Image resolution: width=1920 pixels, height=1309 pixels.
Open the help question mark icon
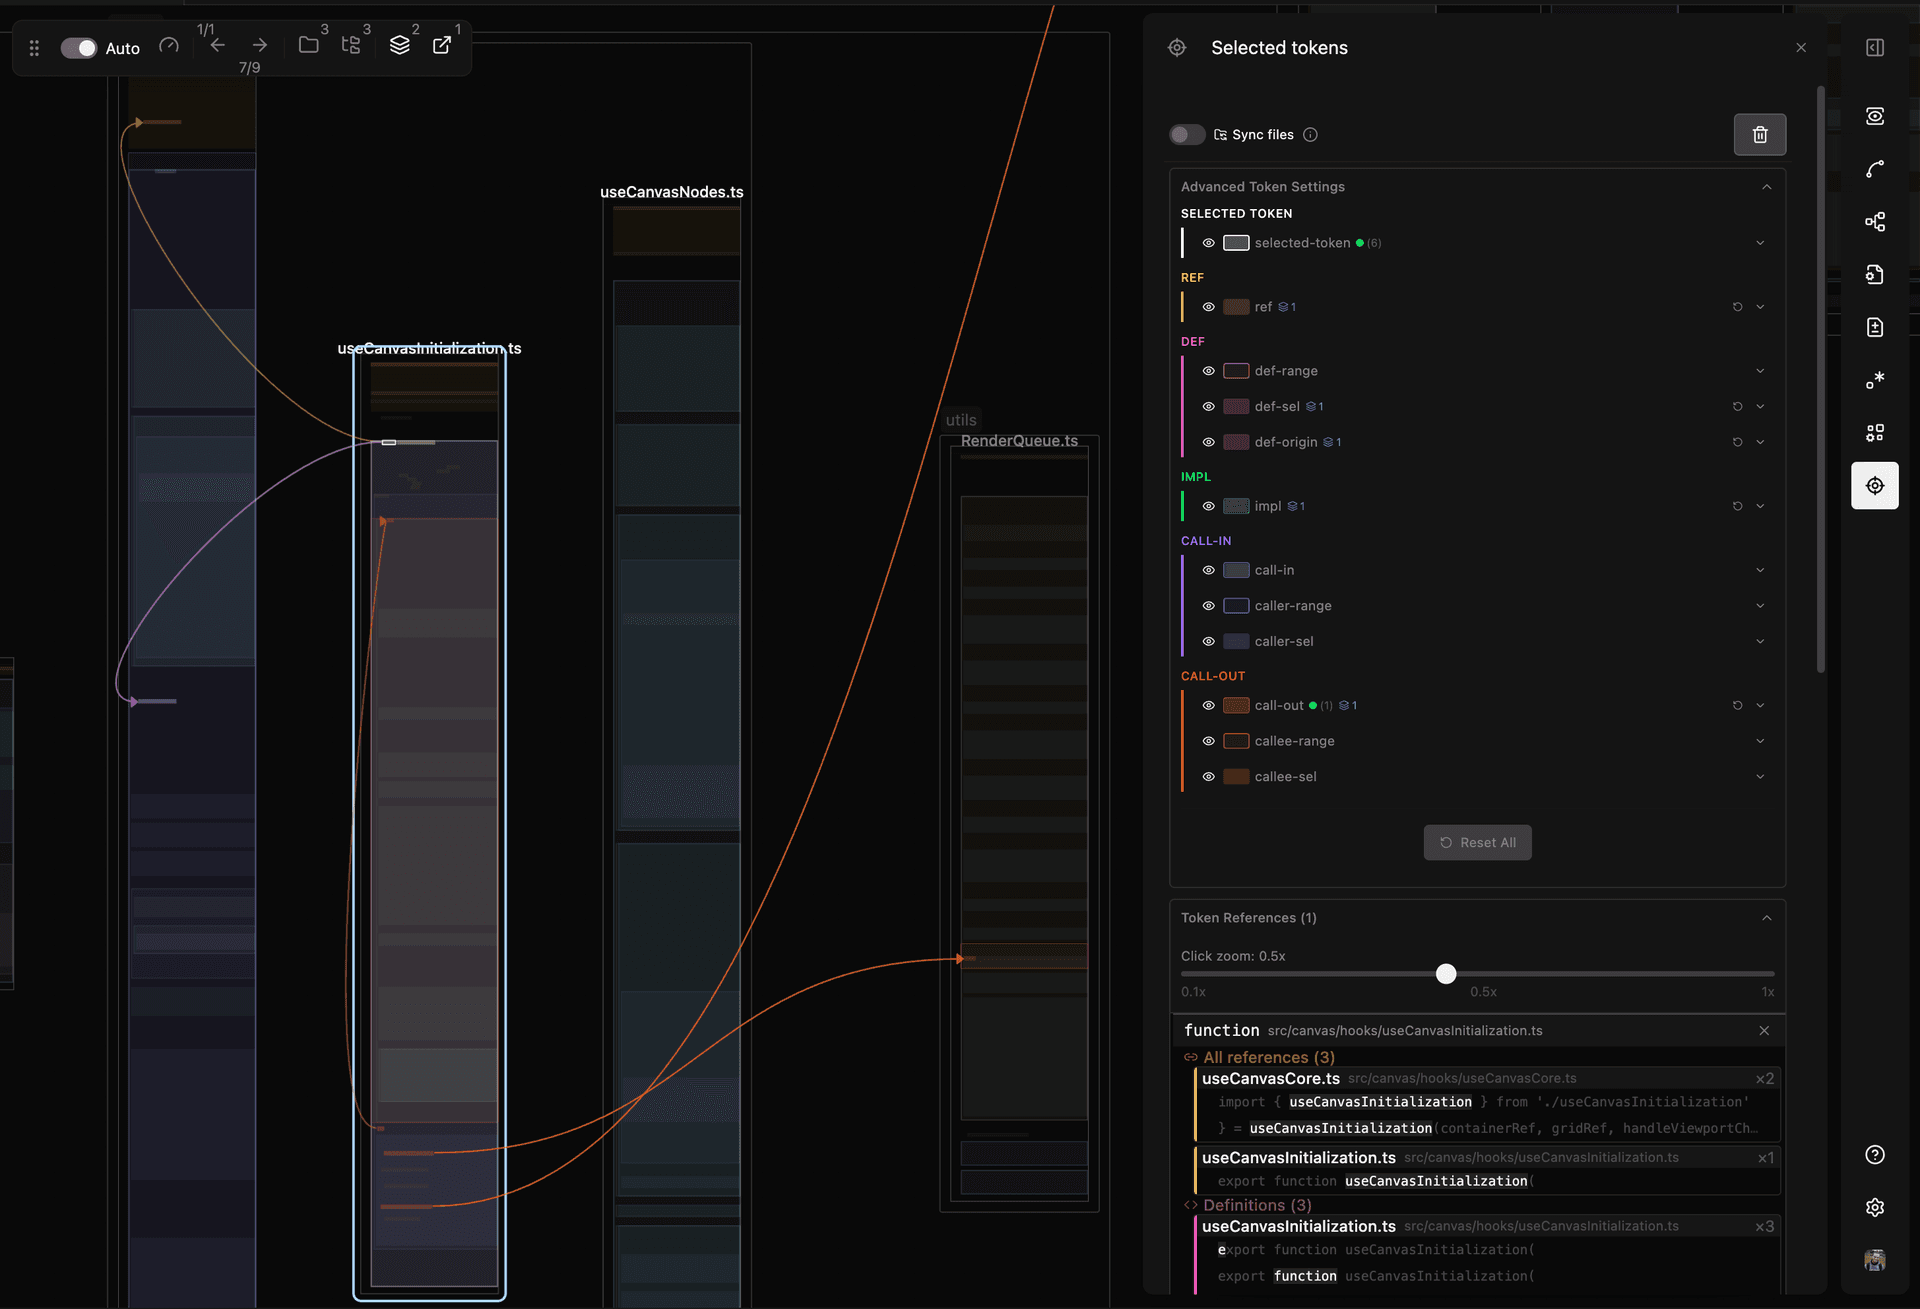coord(1874,1155)
